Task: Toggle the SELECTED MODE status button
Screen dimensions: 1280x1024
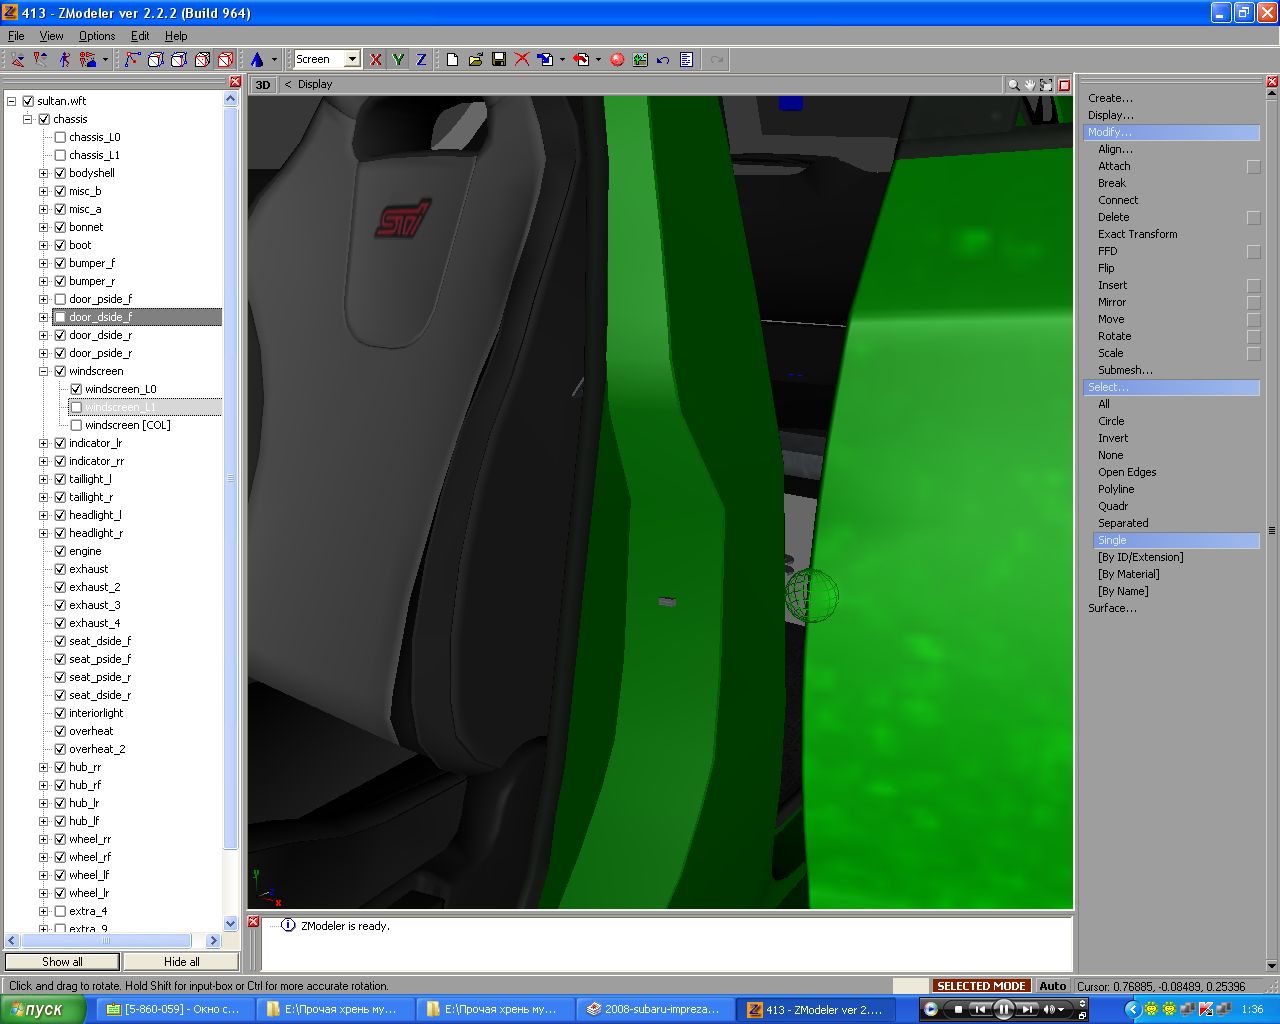Action: (x=981, y=986)
